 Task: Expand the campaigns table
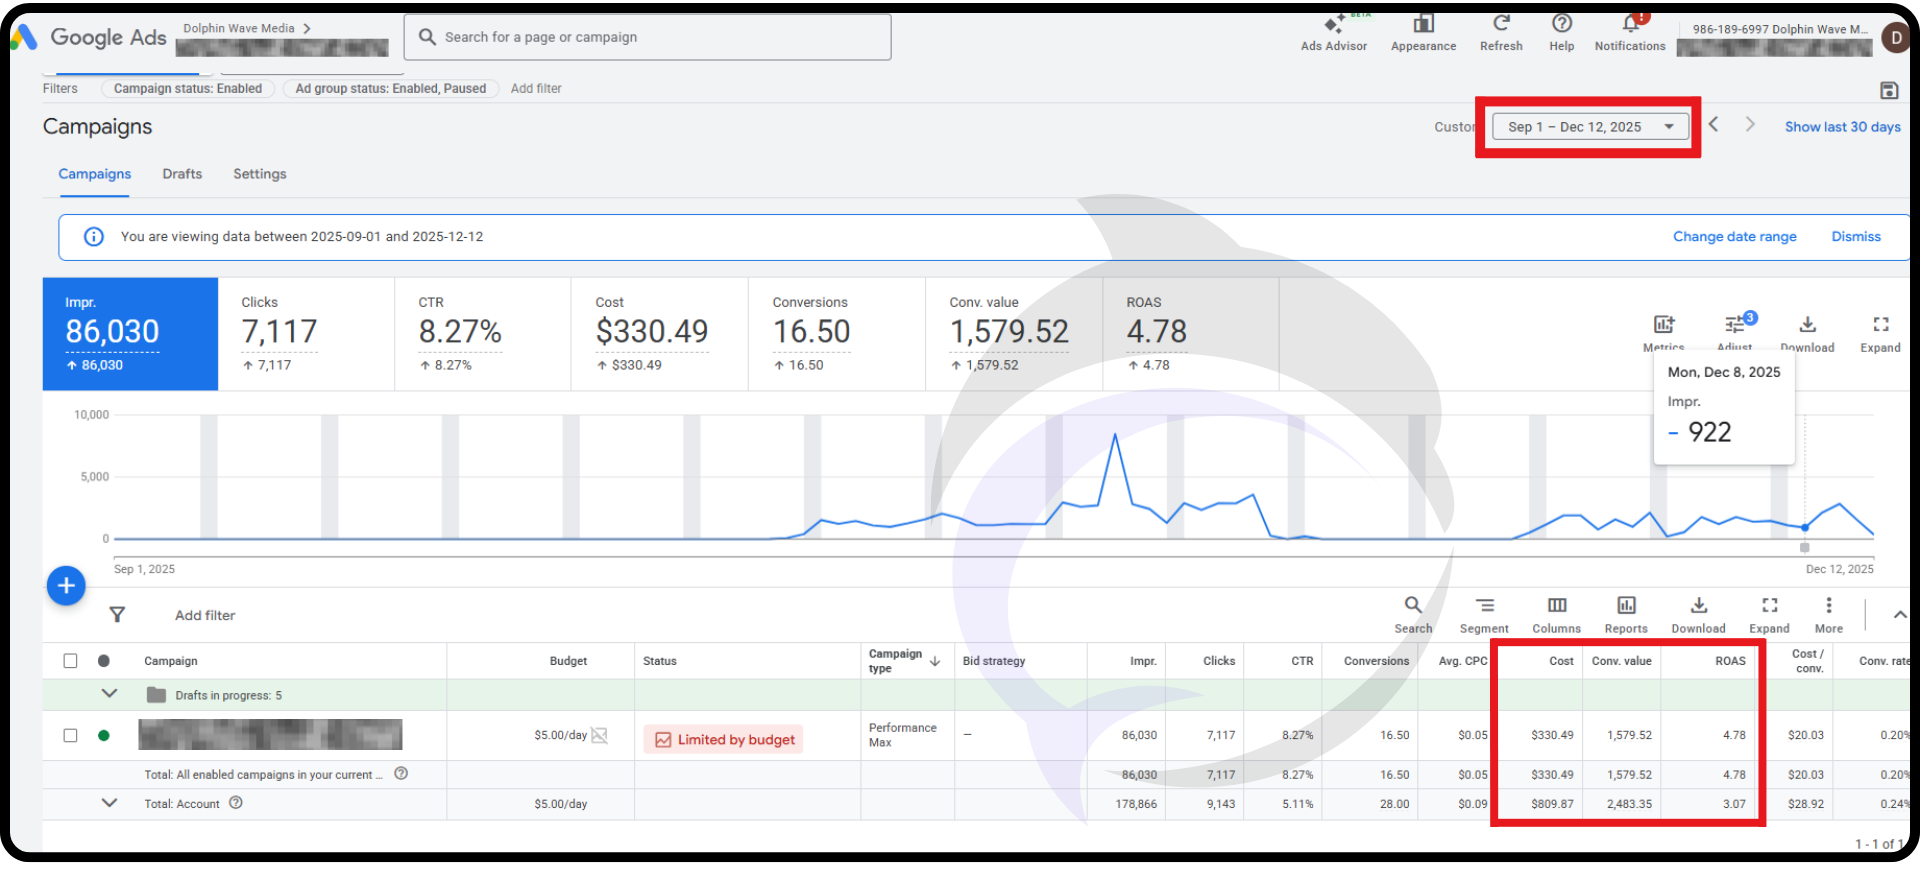[1769, 614]
